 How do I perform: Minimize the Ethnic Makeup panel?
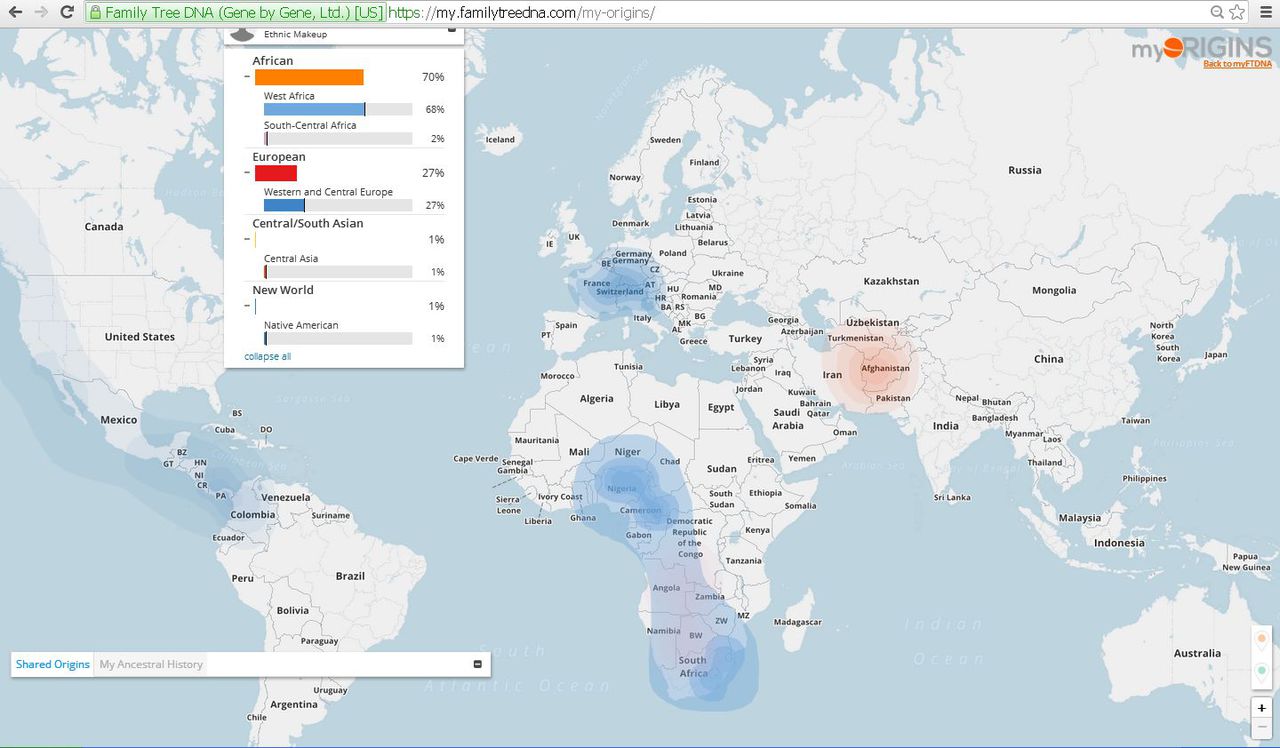coord(451,30)
